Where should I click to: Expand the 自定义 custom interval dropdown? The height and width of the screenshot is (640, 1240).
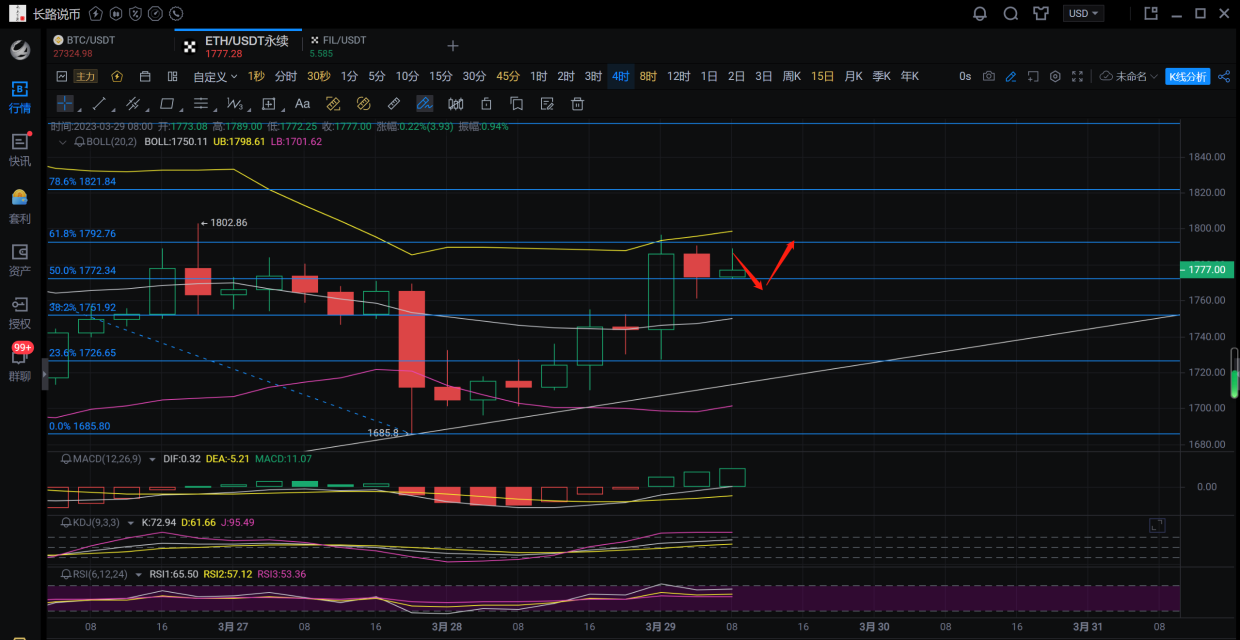click(215, 77)
